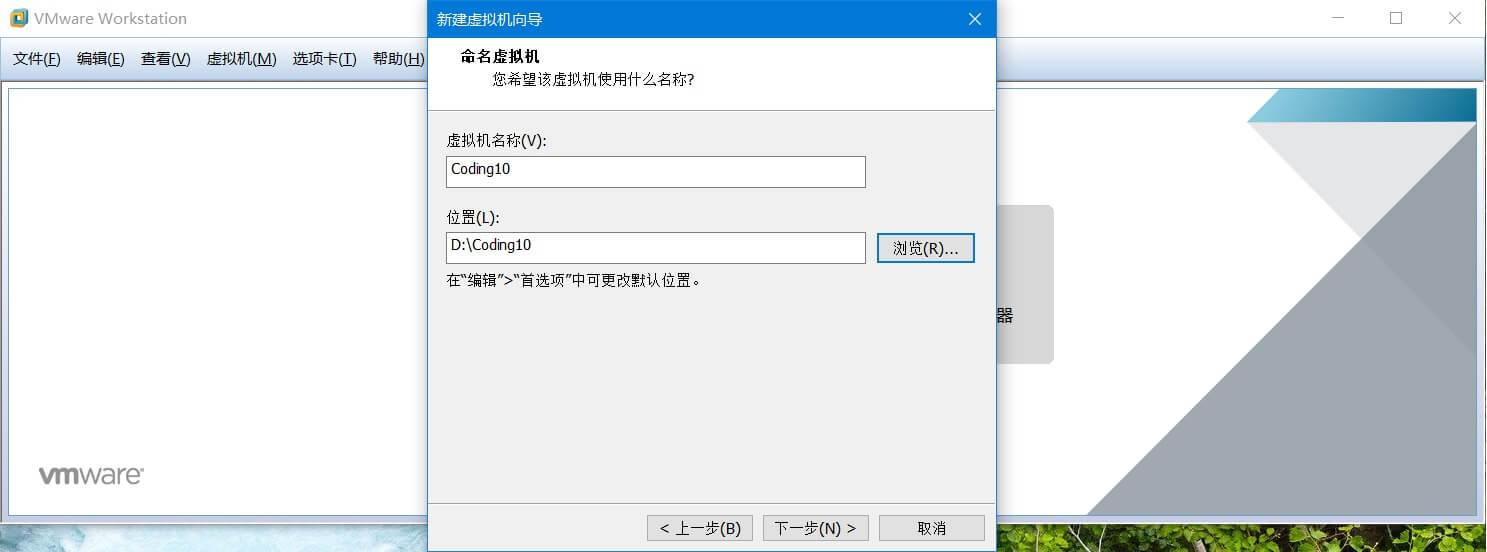Open the 虚拟机(M) menu
1487x552 pixels.
point(241,59)
